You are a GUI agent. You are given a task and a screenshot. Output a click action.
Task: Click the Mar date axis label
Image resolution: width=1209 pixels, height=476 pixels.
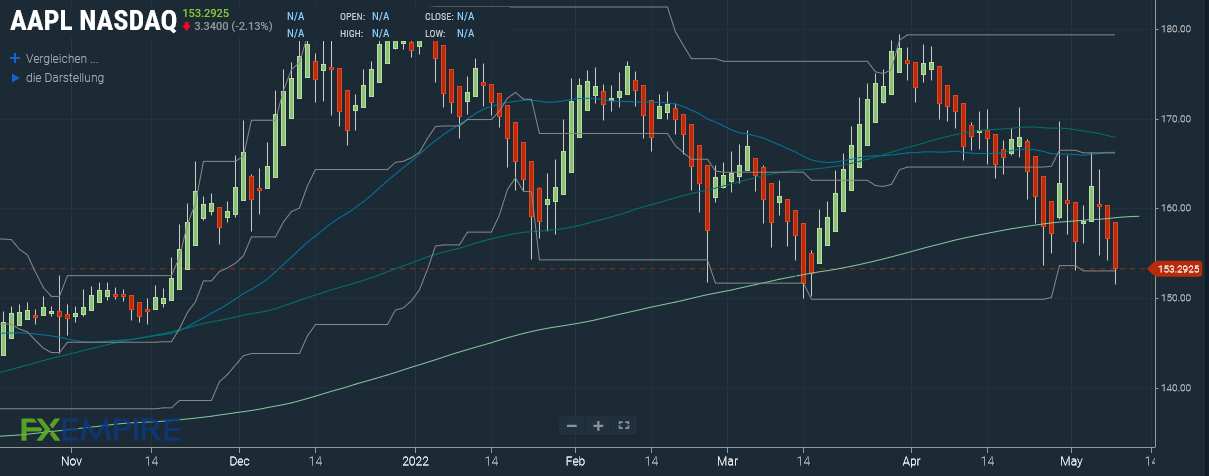point(728,462)
